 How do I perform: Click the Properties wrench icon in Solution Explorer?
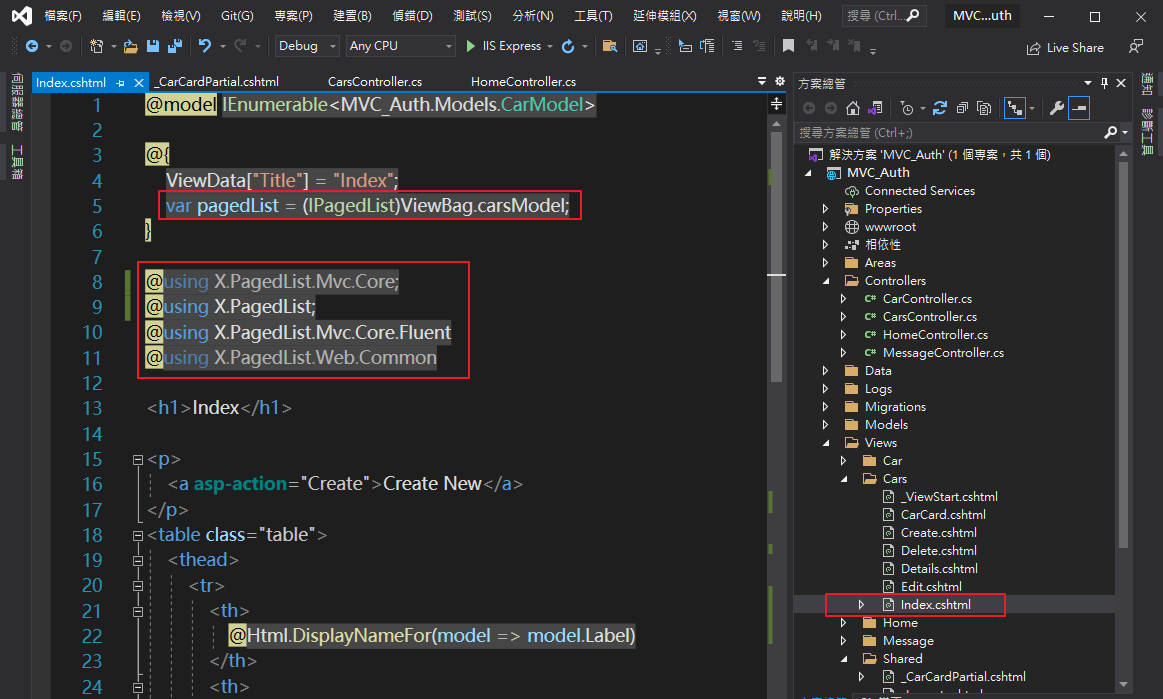coord(1057,108)
